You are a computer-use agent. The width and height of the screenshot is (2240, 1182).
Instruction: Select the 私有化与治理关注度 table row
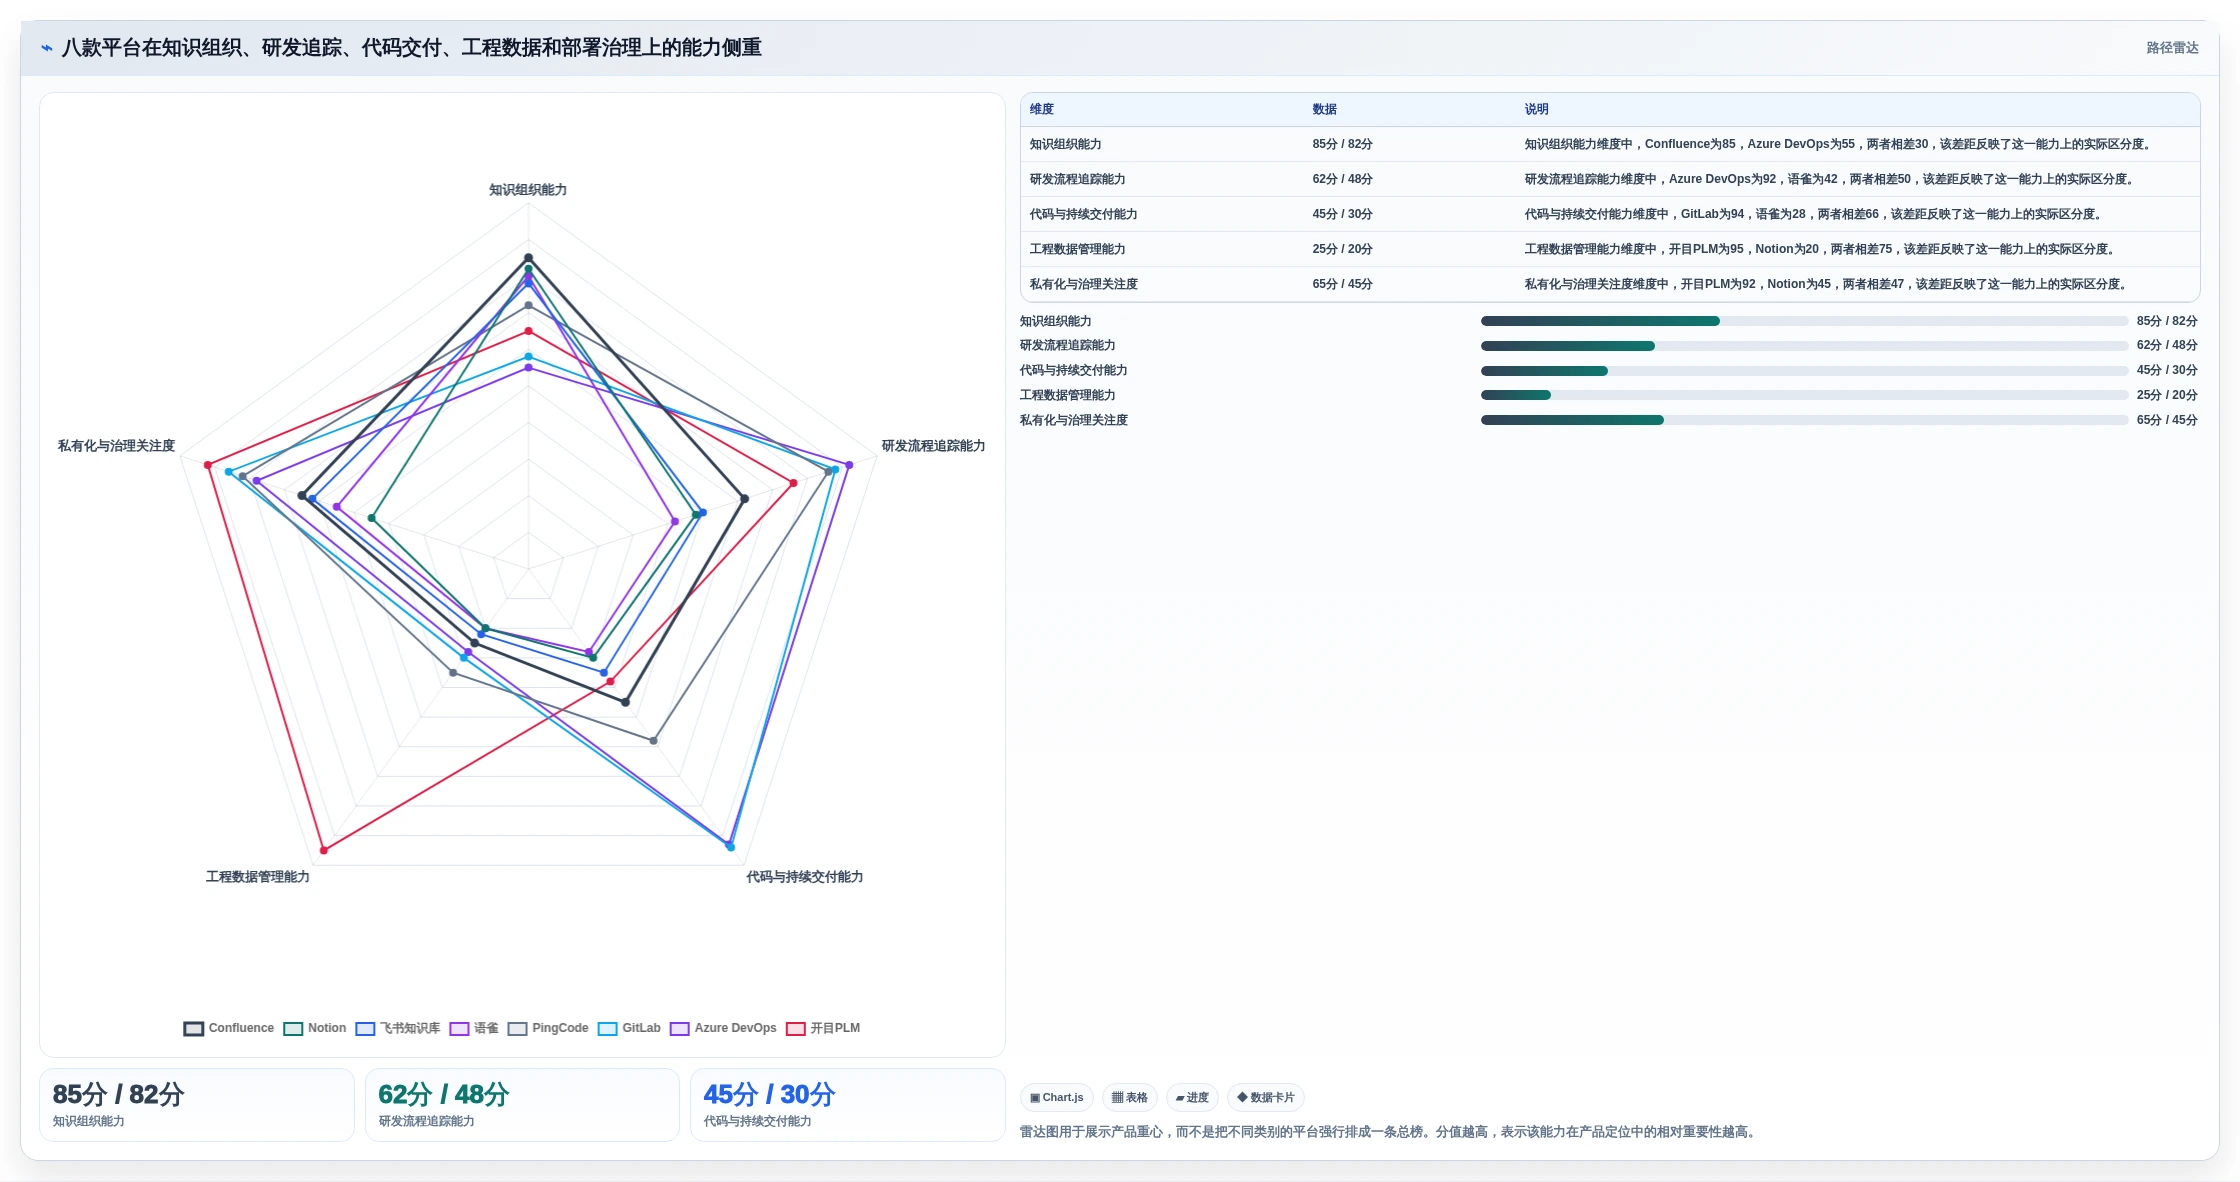(x=1610, y=284)
